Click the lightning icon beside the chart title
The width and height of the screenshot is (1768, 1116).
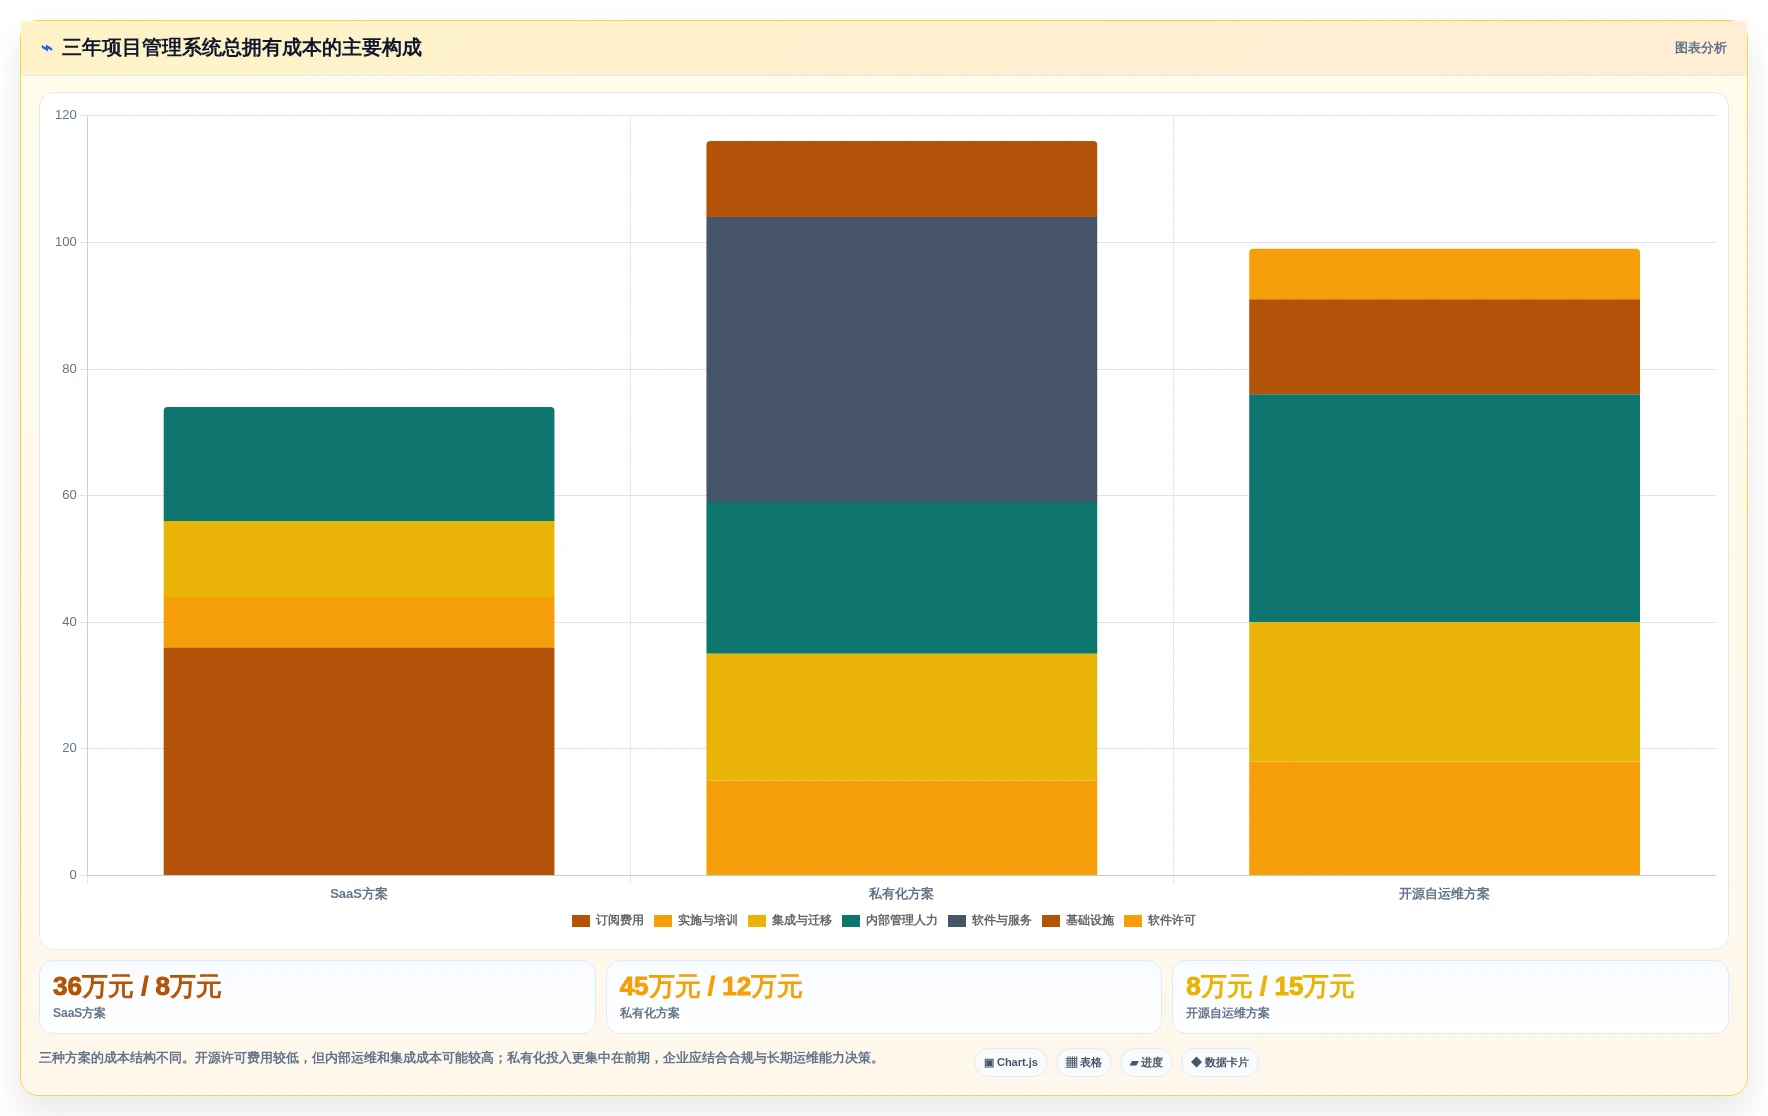(46, 48)
